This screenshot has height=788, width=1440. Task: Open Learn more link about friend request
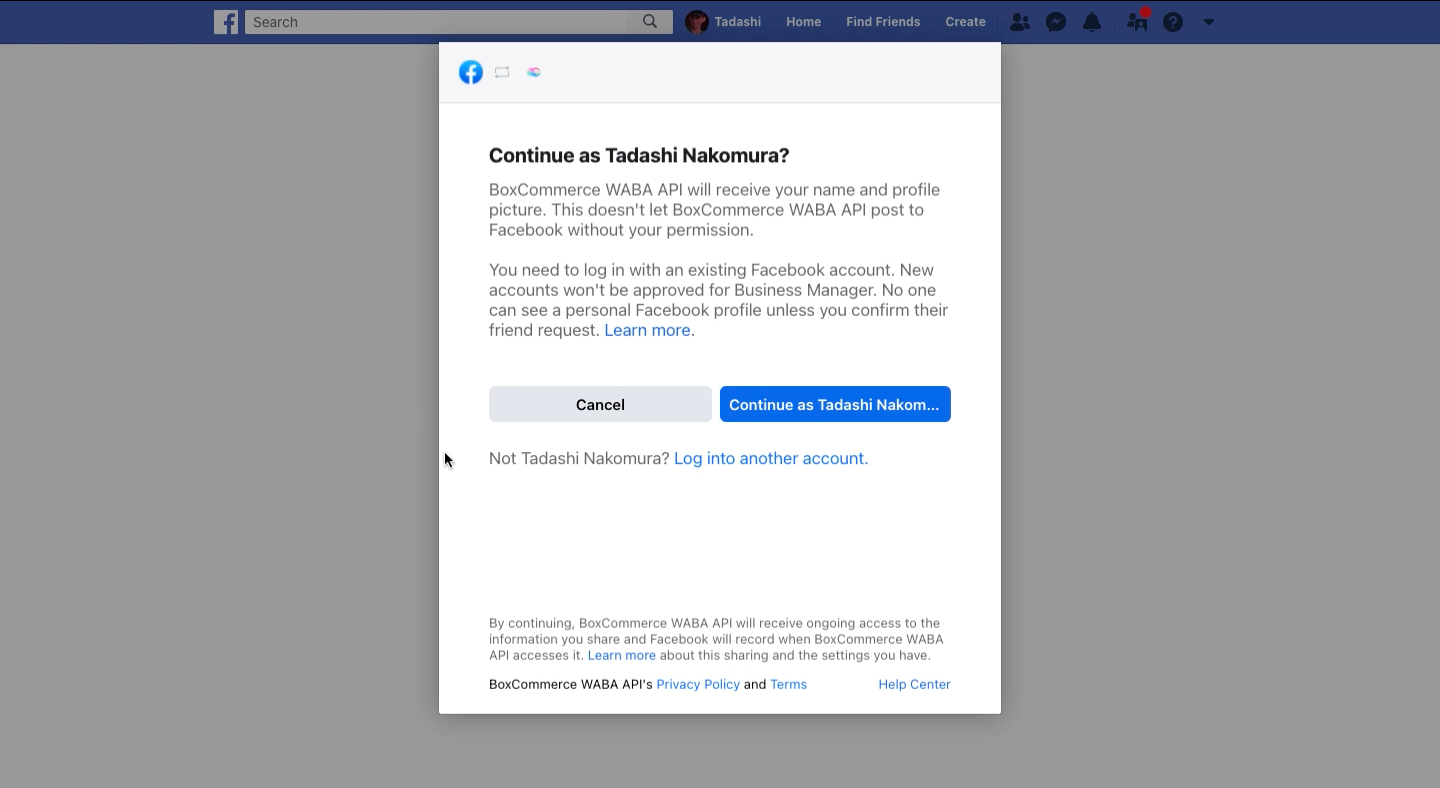647,330
